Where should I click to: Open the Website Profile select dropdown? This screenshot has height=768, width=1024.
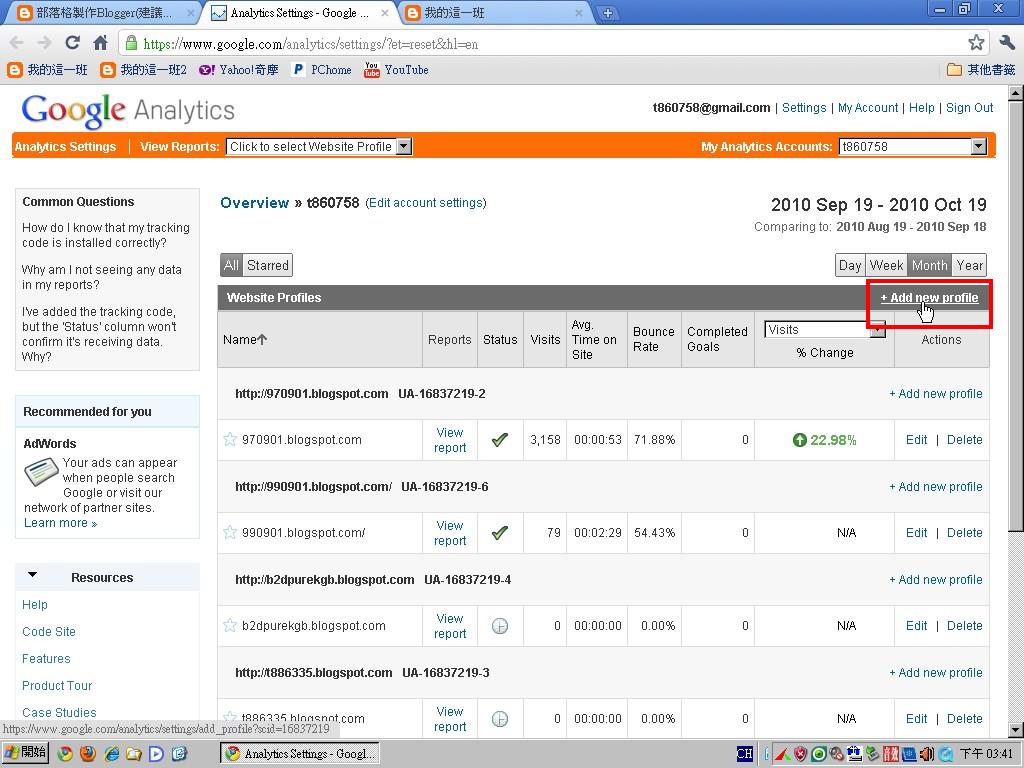[319, 147]
